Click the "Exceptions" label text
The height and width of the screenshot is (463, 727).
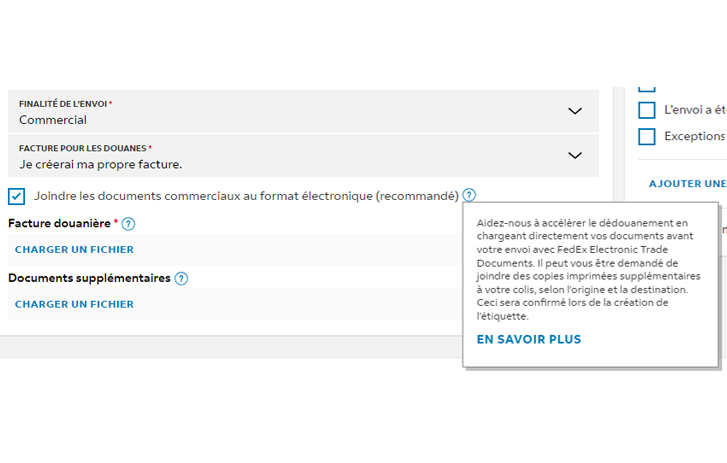[693, 136]
